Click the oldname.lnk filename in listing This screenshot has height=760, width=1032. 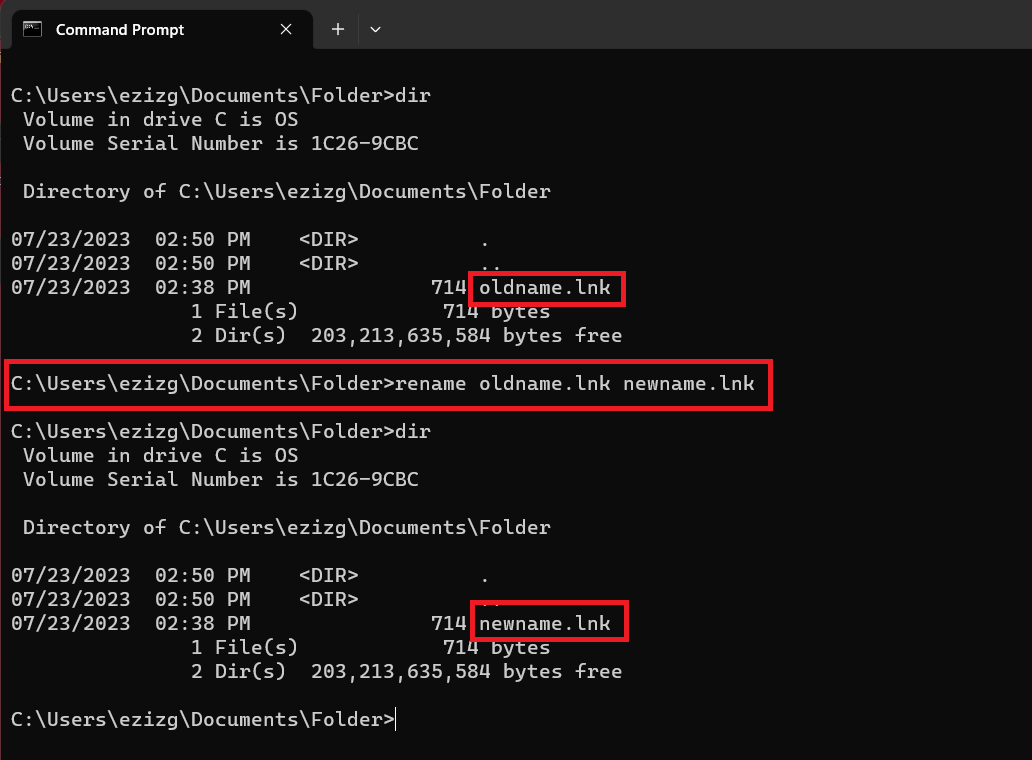pos(545,288)
